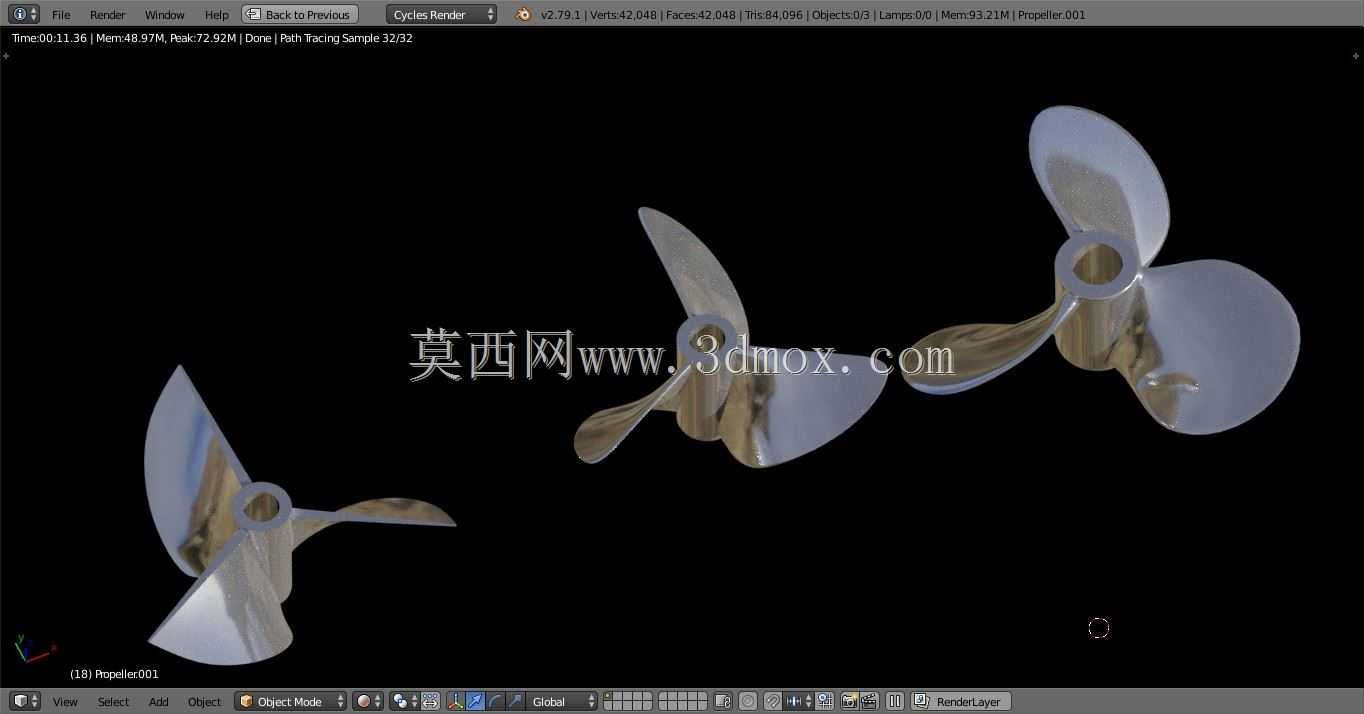Open the File menu
Viewport: 1364px width, 714px height.
(x=61, y=15)
